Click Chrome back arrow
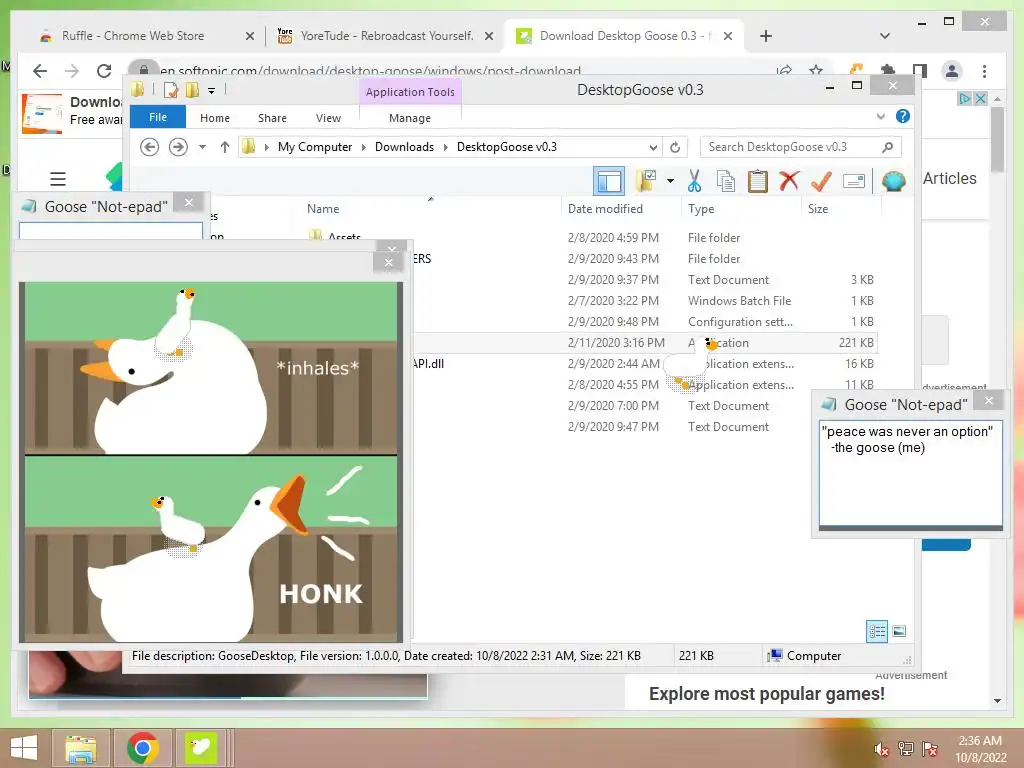This screenshot has width=1024, height=768. (40, 71)
